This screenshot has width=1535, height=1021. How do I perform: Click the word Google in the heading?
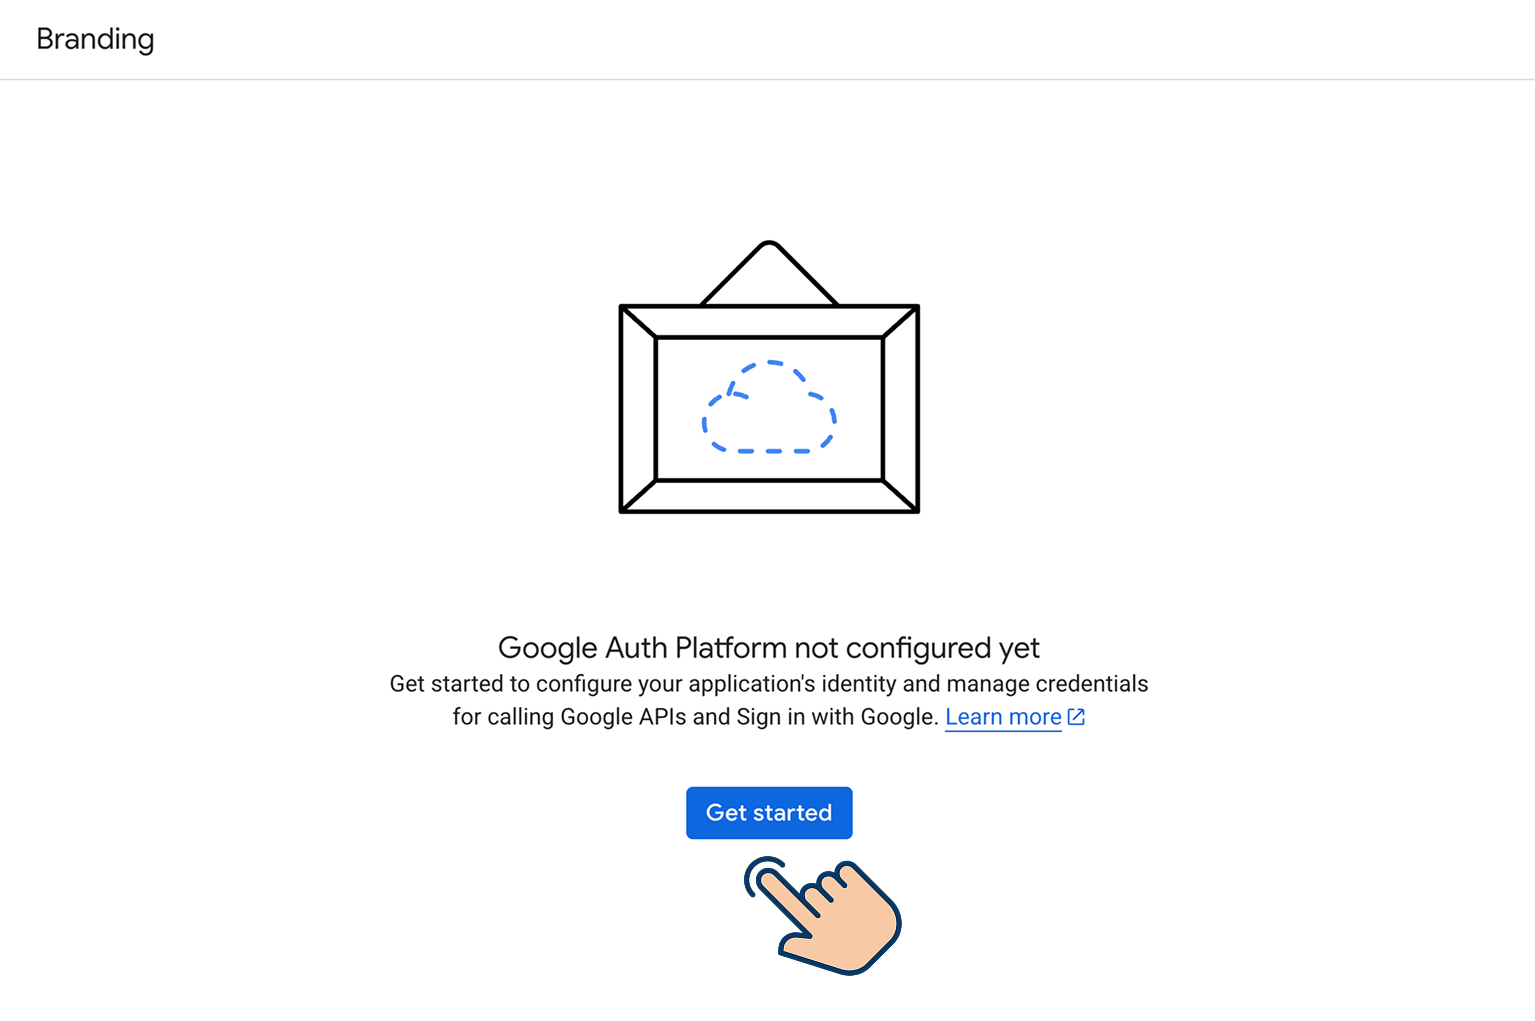[x=547, y=648]
